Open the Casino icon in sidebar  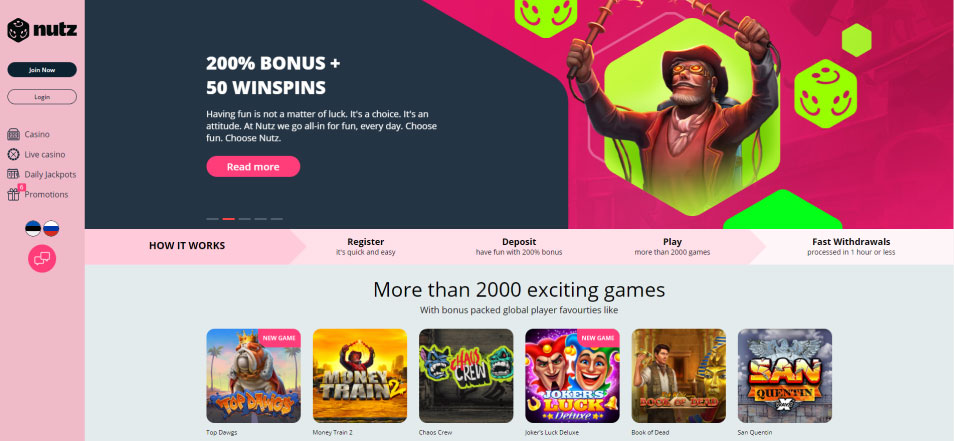[x=13, y=134]
